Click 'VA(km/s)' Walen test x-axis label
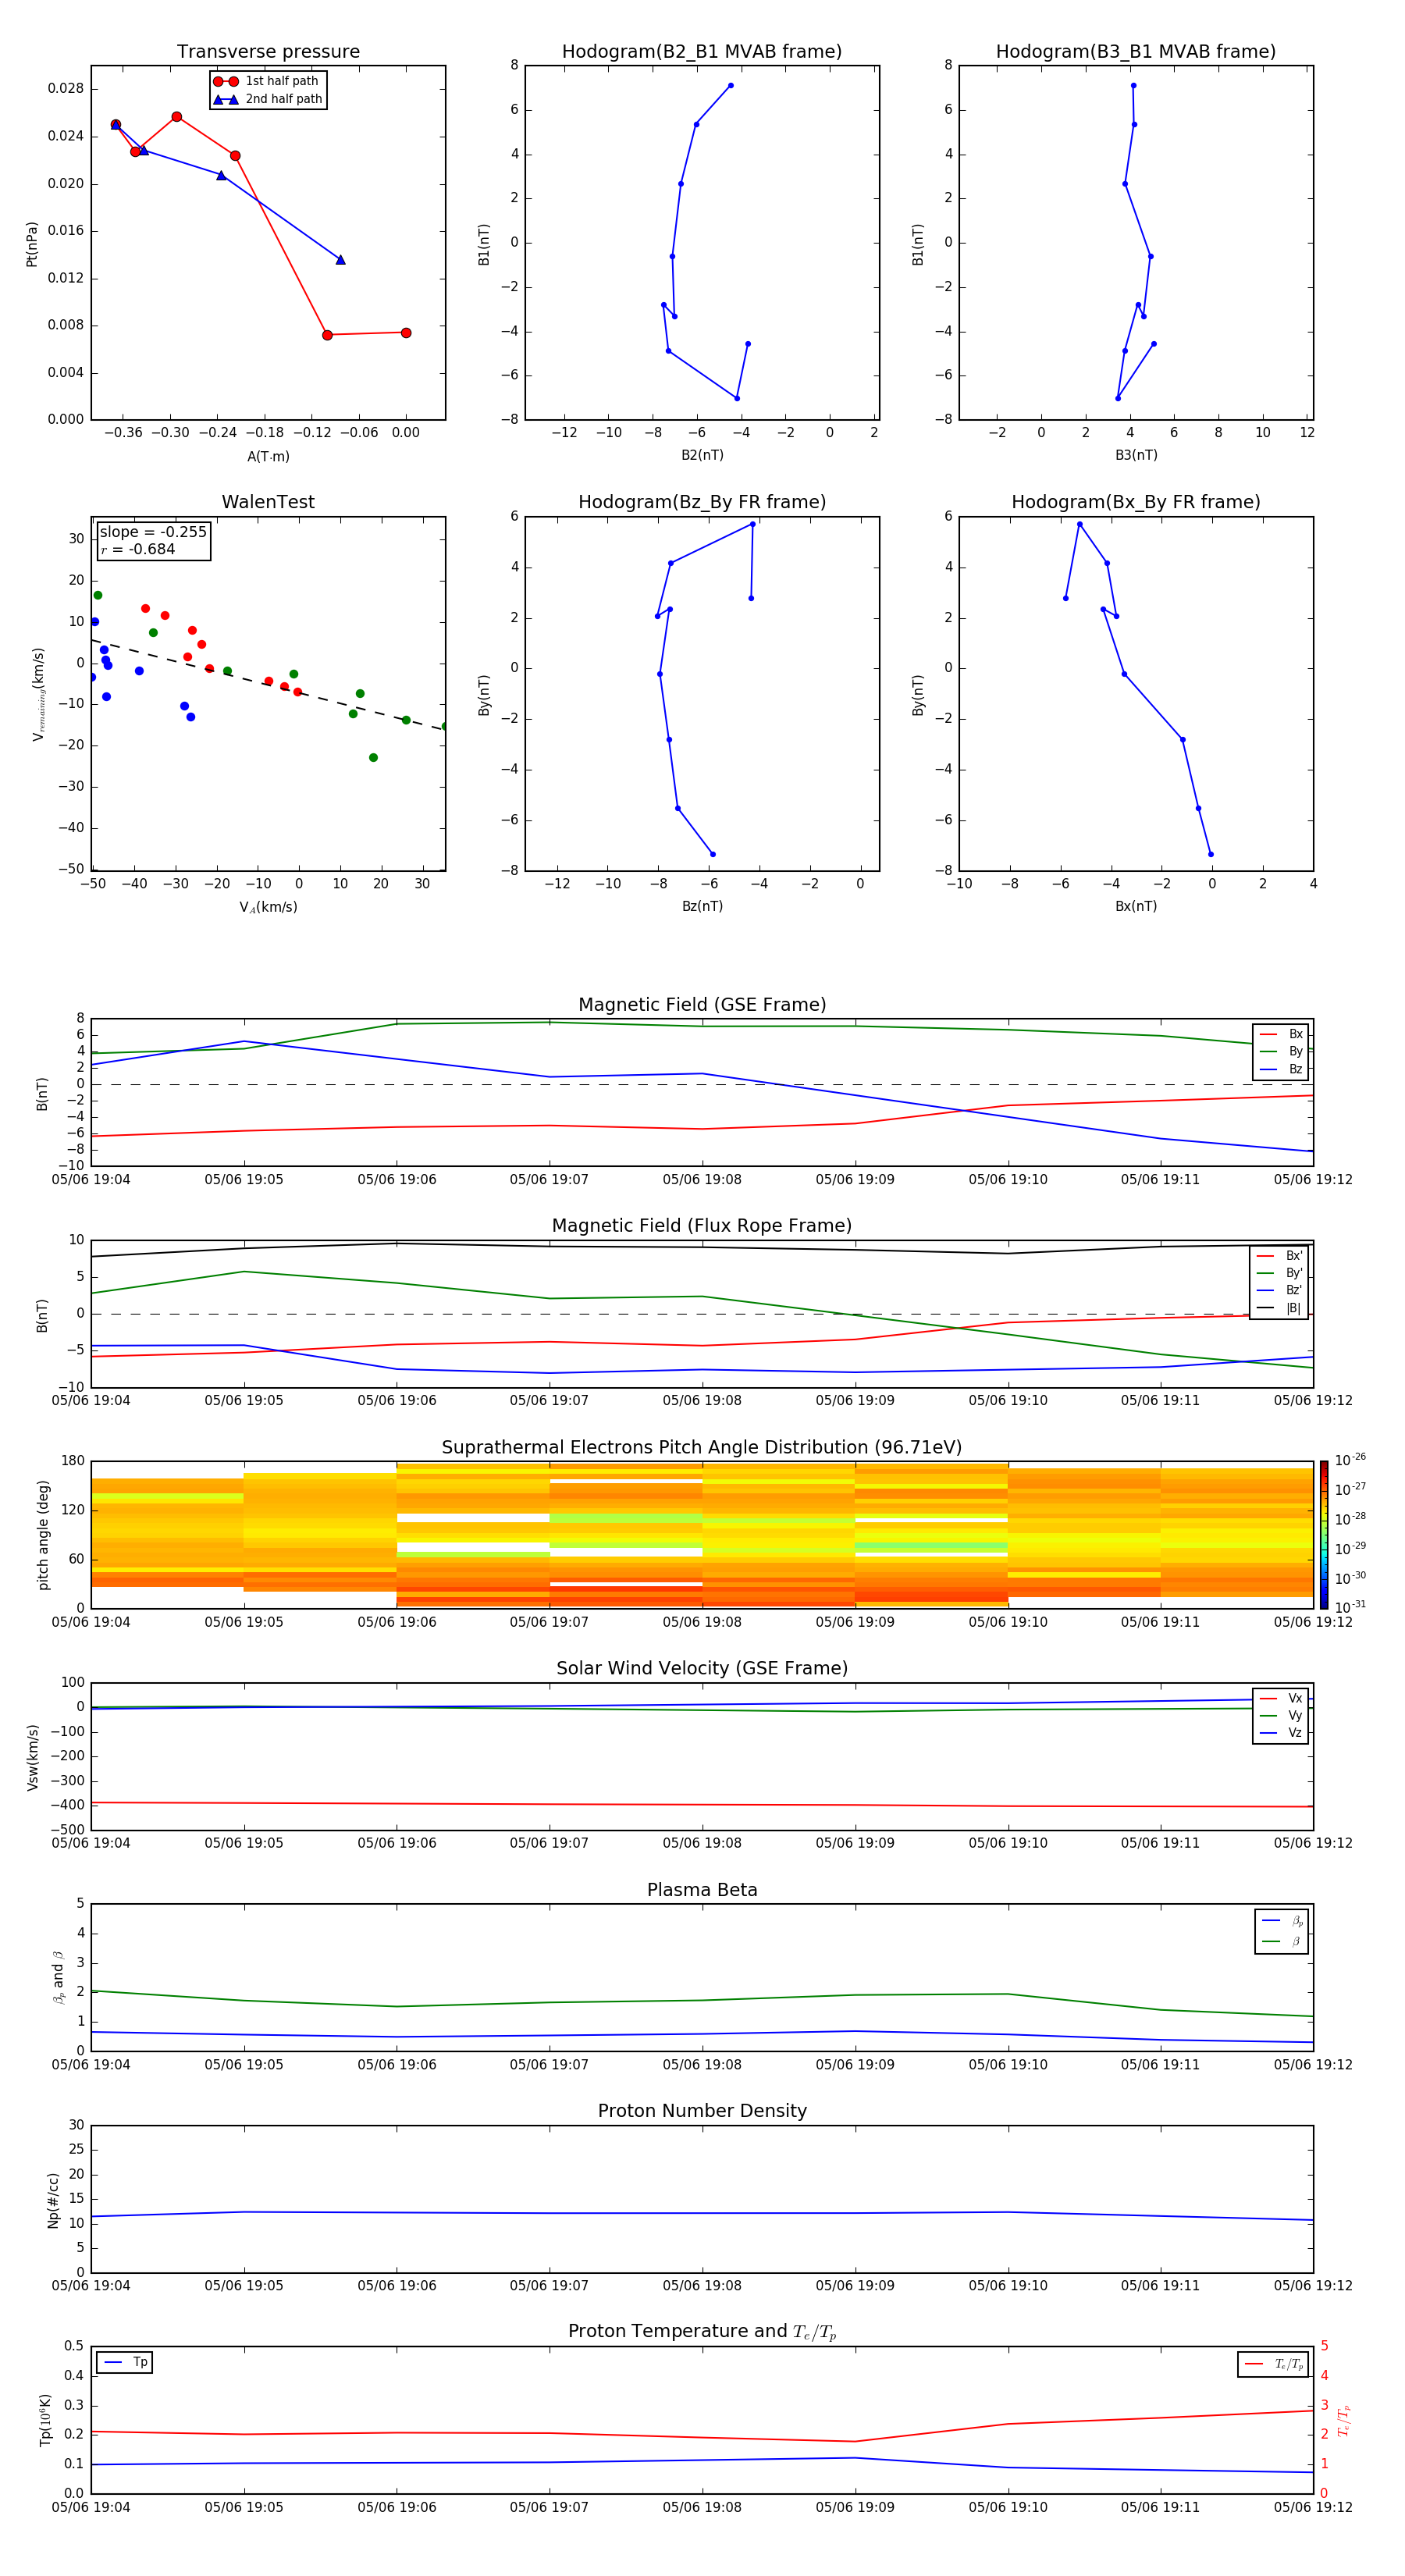 click(x=268, y=907)
